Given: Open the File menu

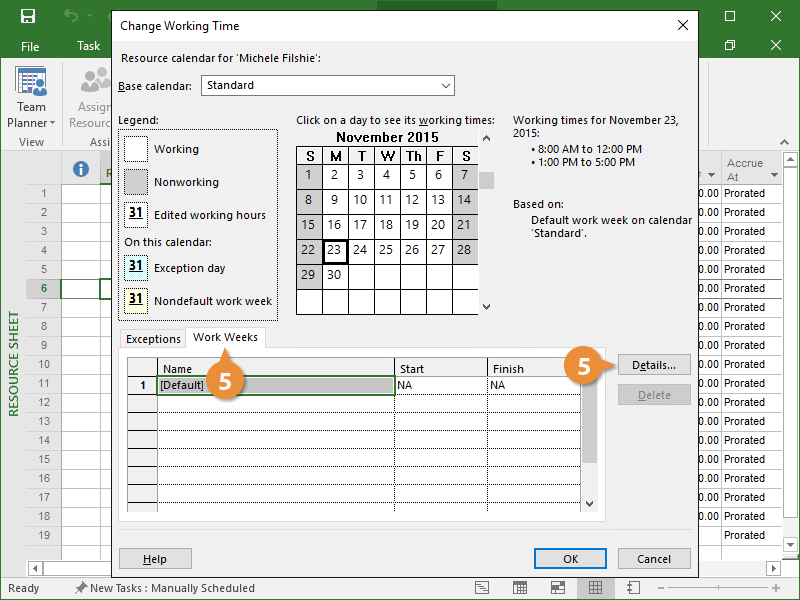Looking at the screenshot, I should [30, 46].
